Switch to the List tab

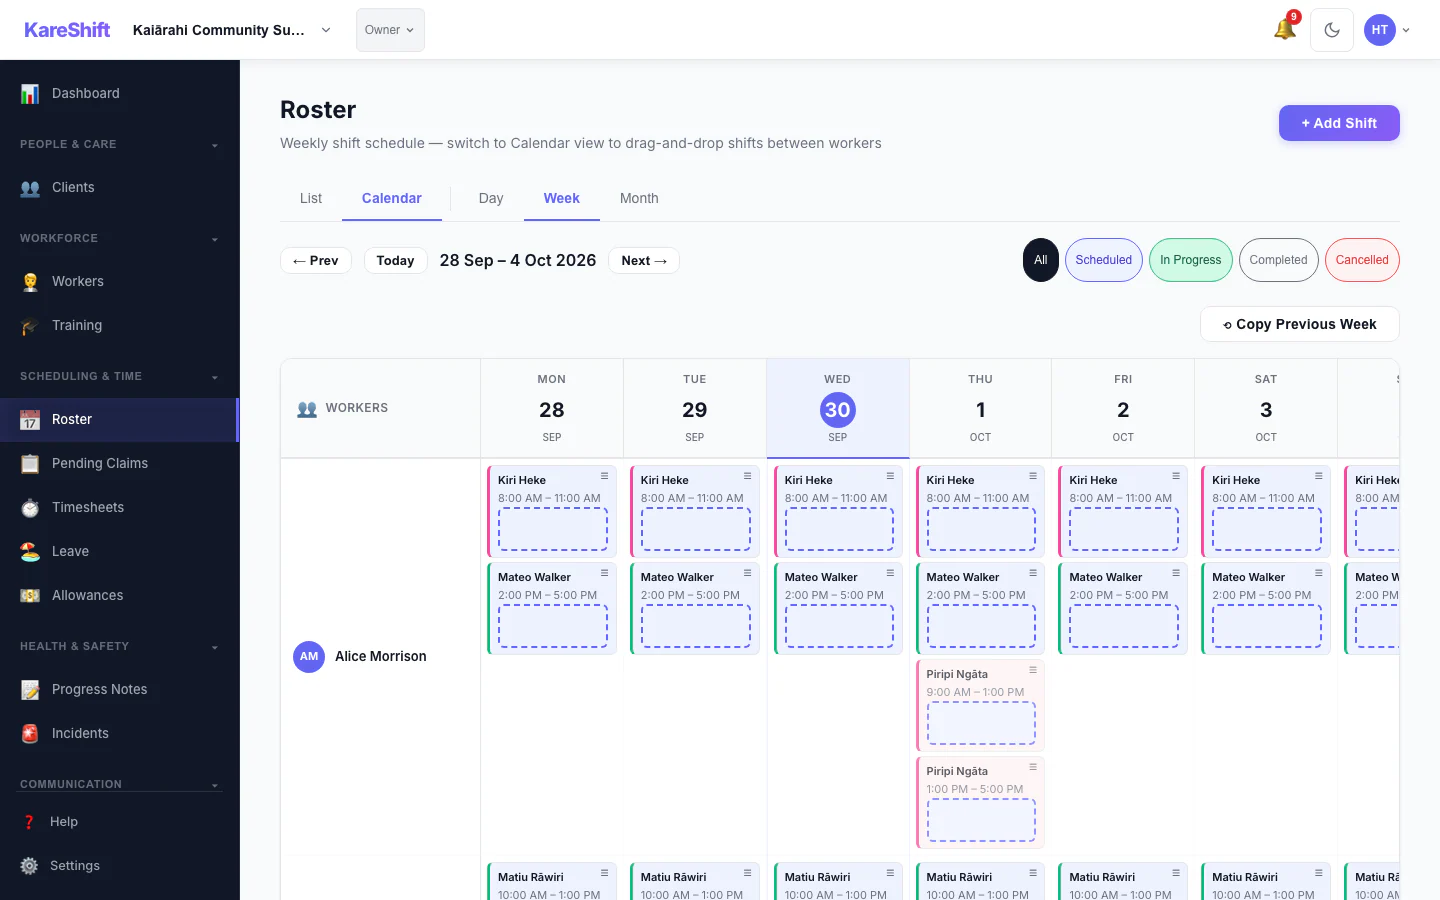pyautogui.click(x=311, y=198)
